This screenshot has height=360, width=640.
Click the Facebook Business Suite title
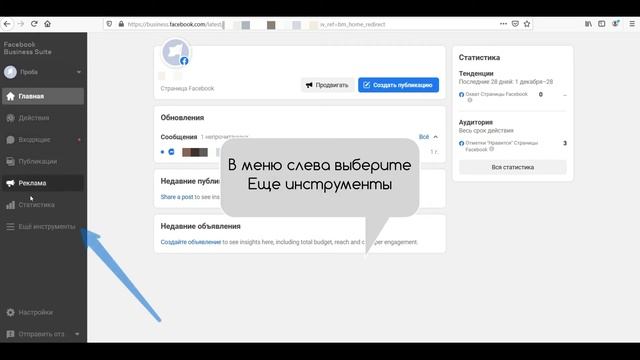point(28,48)
